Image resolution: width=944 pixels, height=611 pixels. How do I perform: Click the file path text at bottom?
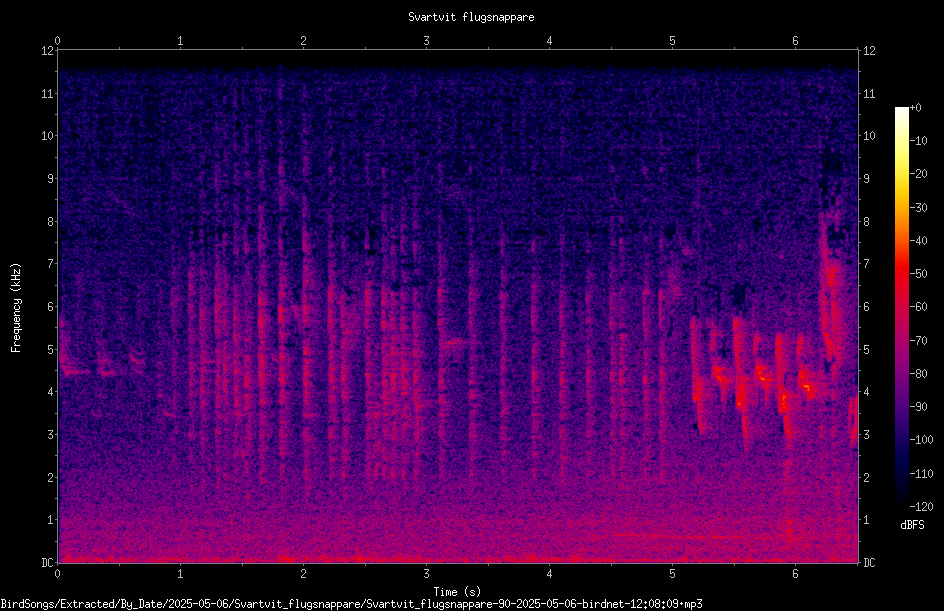click(x=352, y=604)
